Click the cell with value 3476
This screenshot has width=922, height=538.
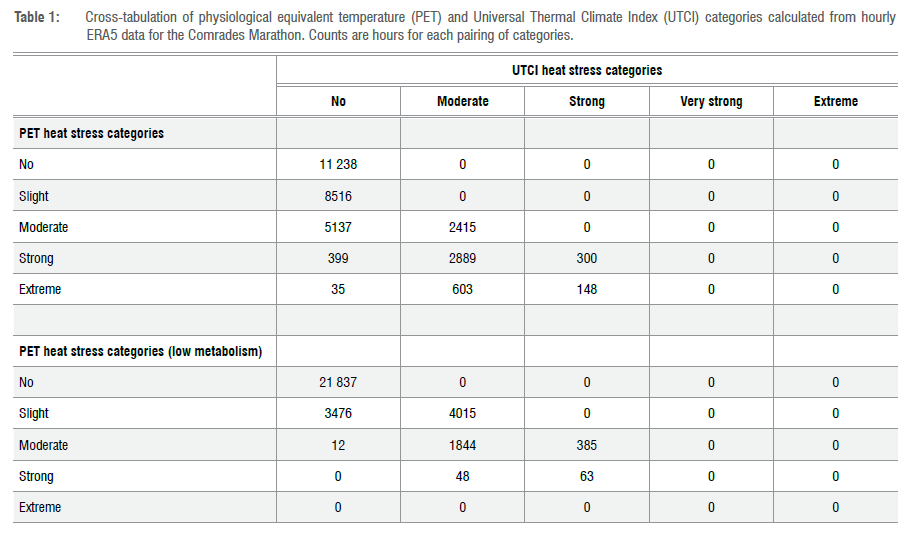pos(338,413)
